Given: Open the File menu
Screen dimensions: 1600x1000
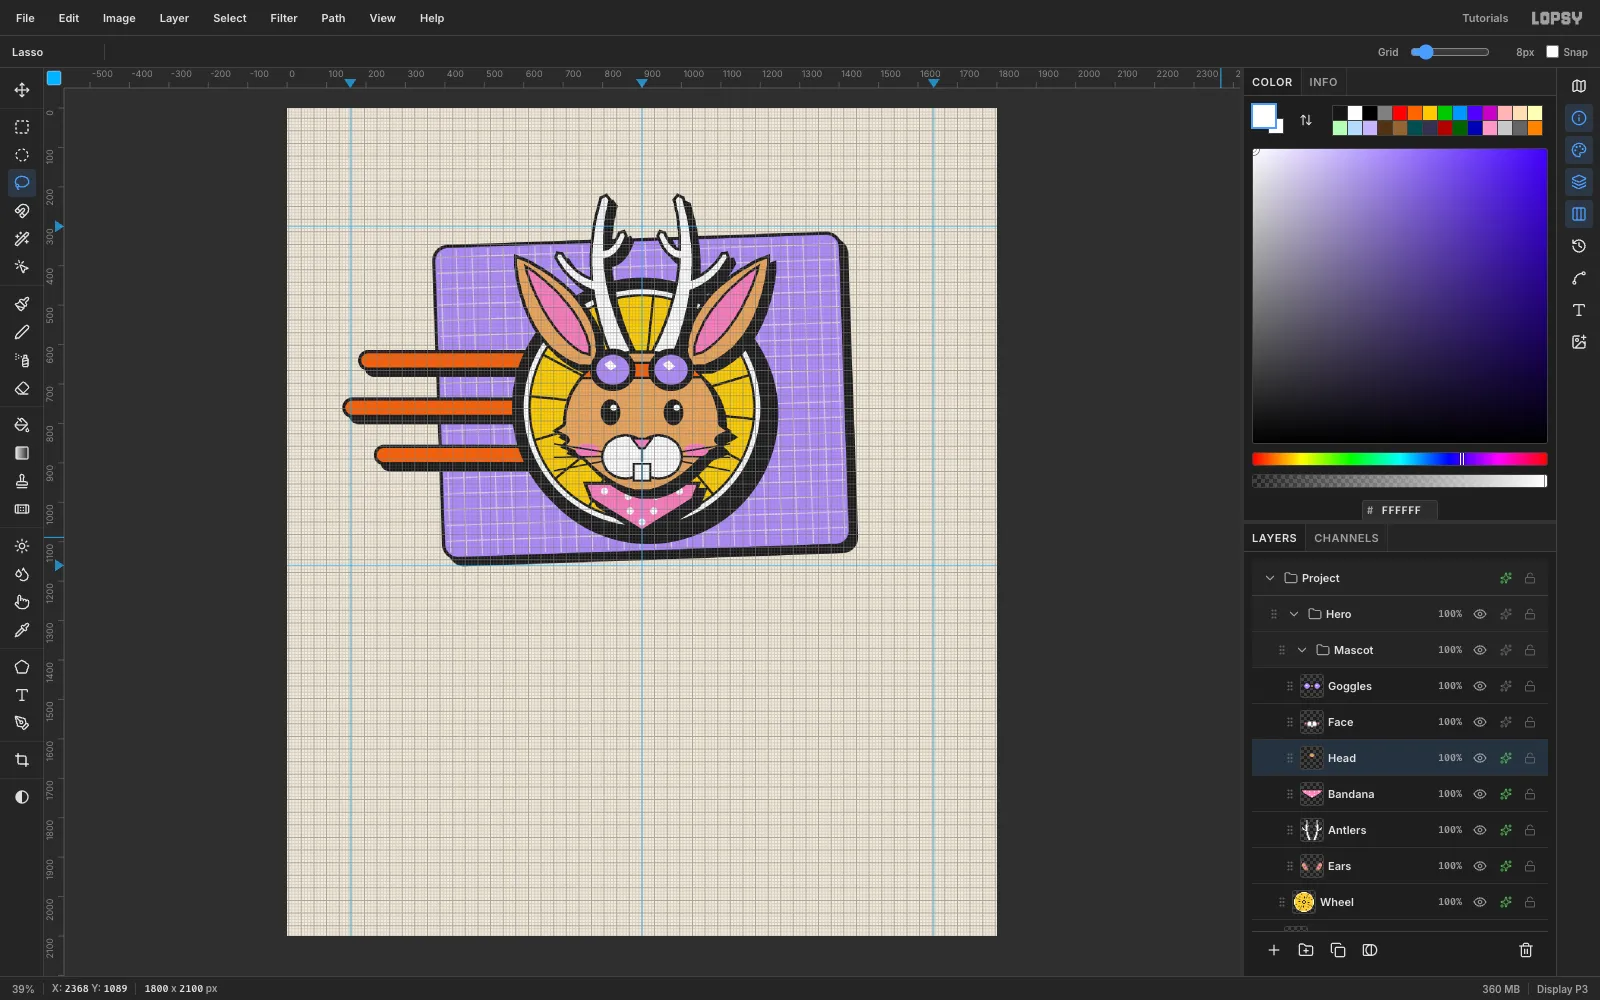Looking at the screenshot, I should (x=25, y=18).
